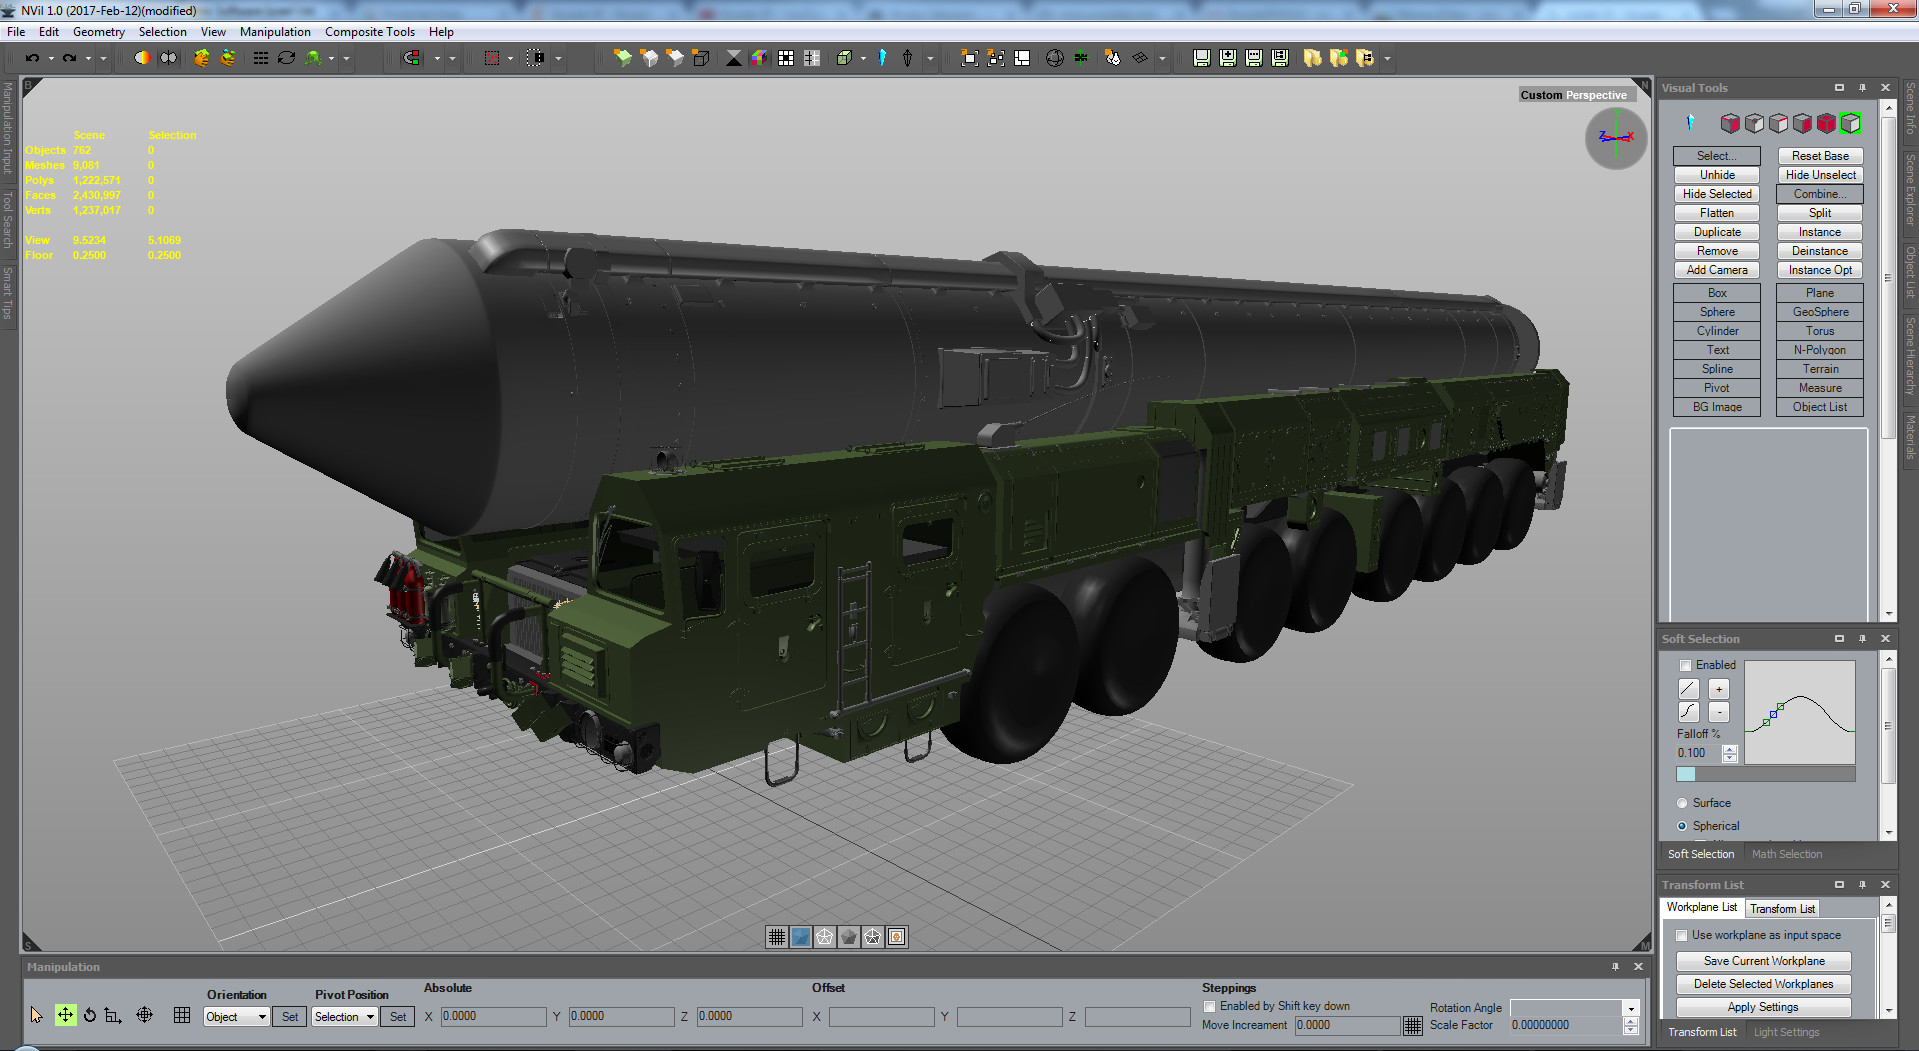Open the Composite Tools menu

(x=369, y=31)
